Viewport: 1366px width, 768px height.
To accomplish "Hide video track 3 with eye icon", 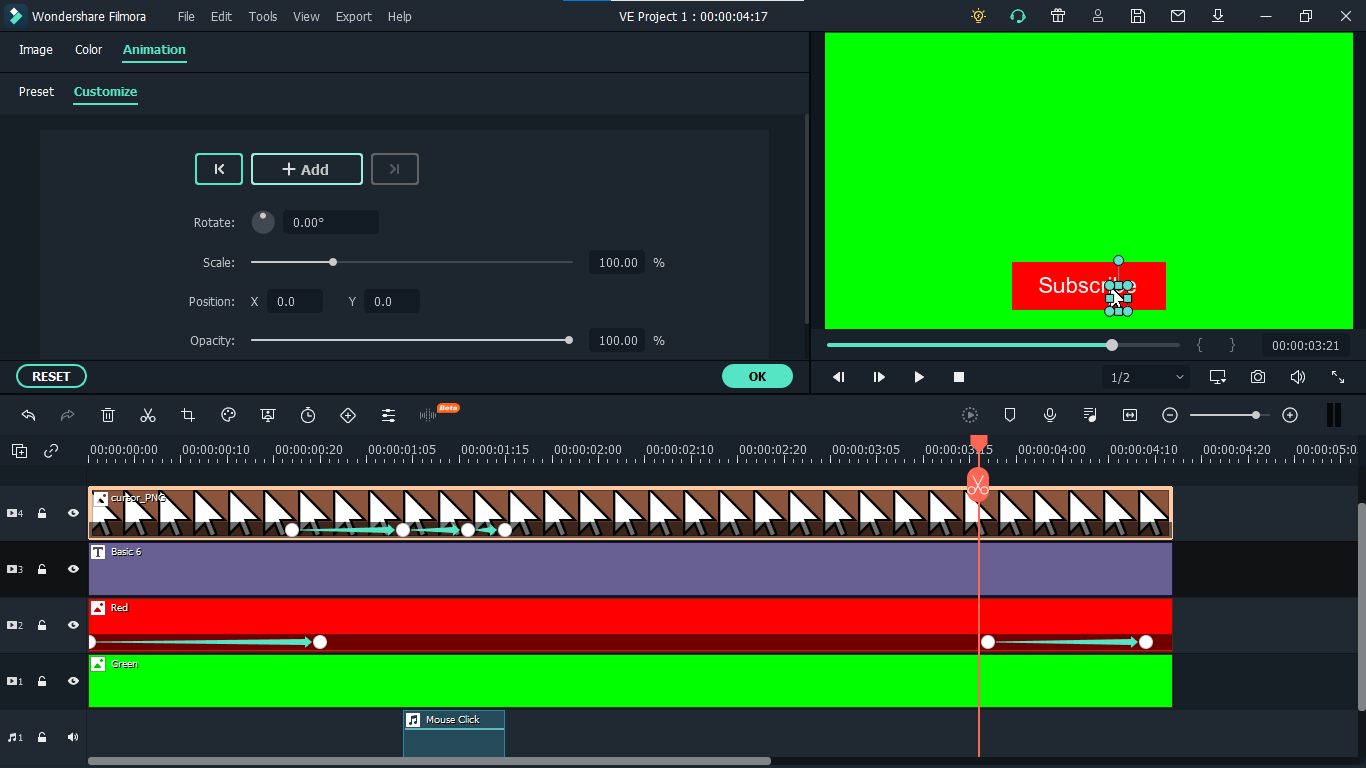I will pos(73,569).
